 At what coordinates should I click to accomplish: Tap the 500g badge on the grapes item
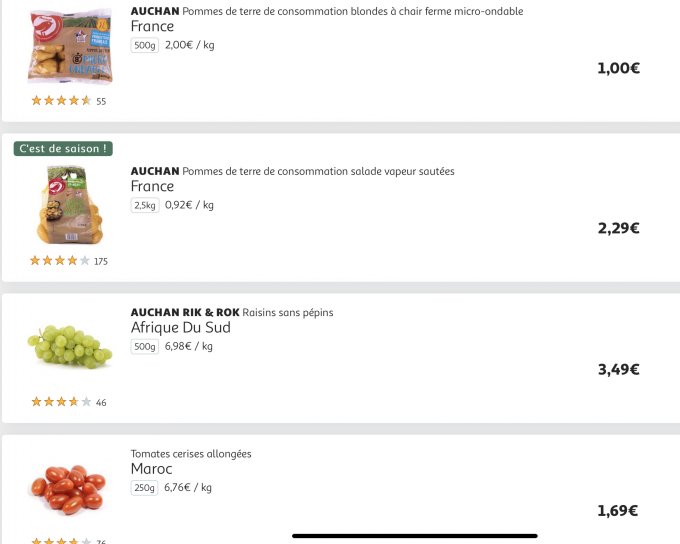point(144,347)
